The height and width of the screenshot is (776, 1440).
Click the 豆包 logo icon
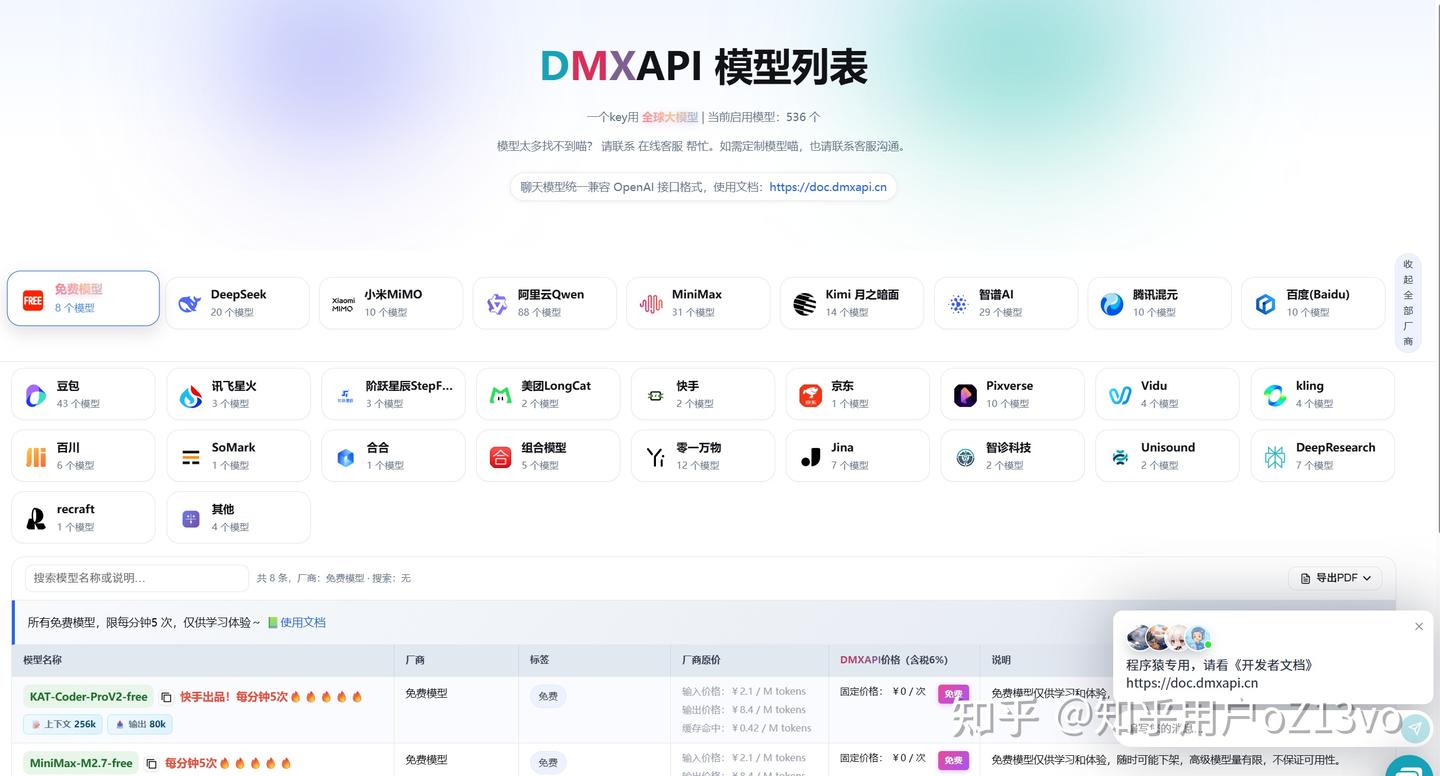36,395
